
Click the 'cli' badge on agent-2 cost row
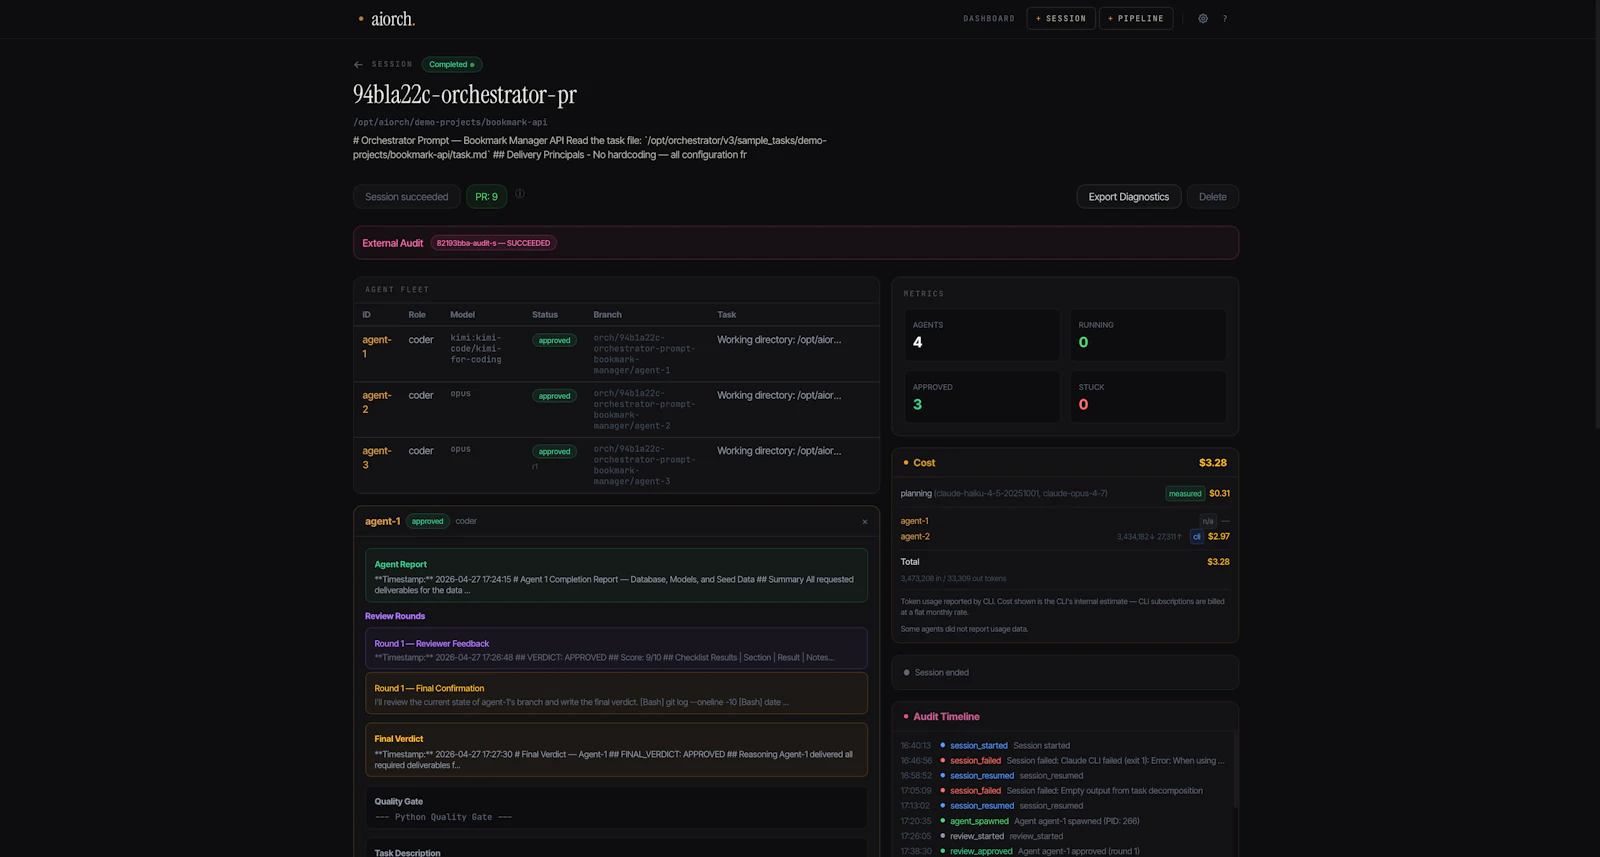click(x=1196, y=537)
